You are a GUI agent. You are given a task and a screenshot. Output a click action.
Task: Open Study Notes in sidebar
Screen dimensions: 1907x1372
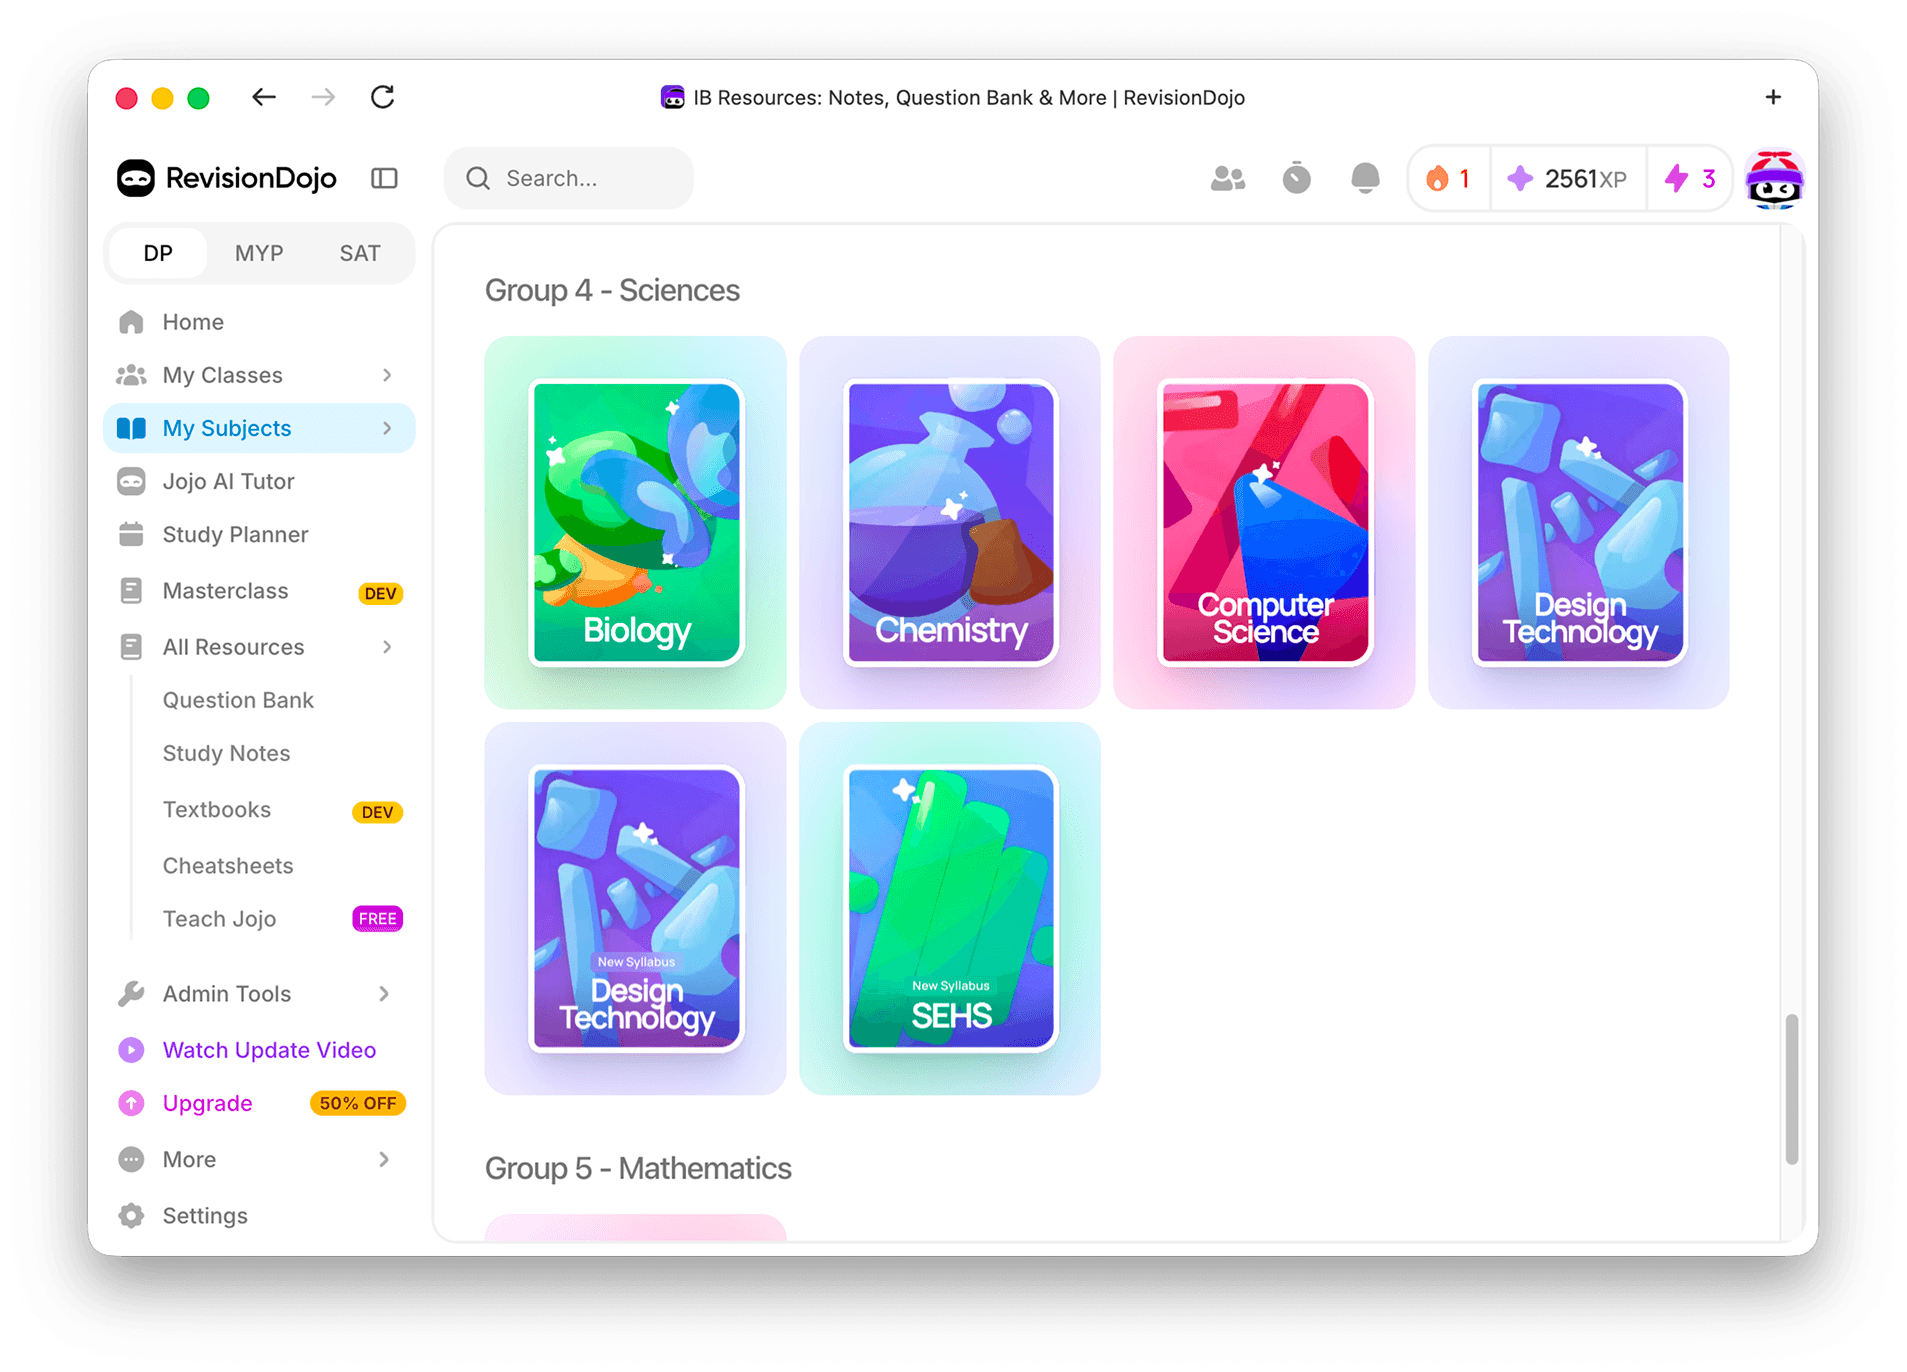(226, 753)
